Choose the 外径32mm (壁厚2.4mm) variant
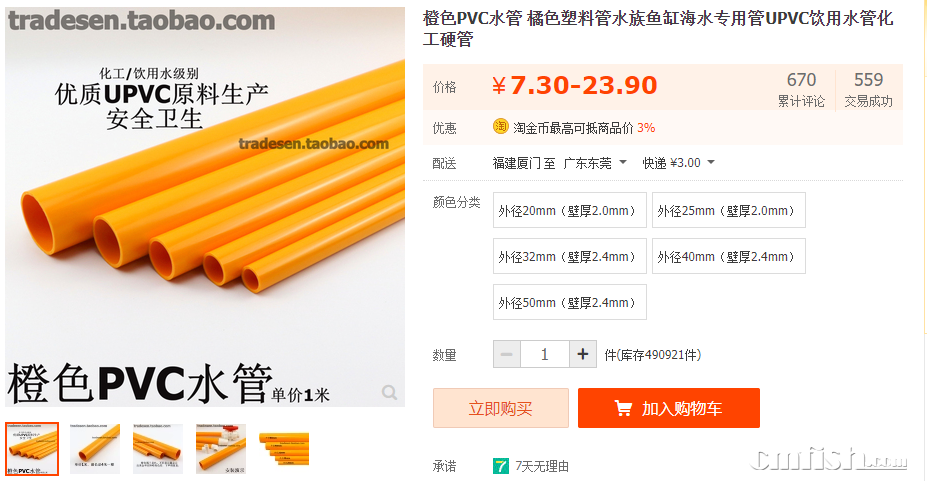The height and width of the screenshot is (481, 927). coord(570,256)
